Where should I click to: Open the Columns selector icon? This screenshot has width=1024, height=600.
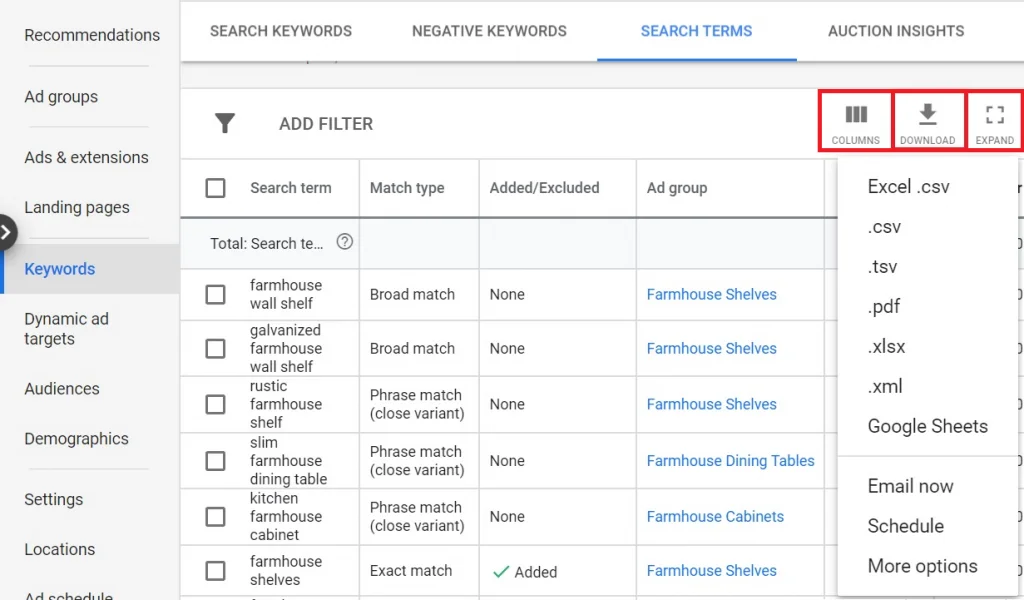tap(856, 116)
